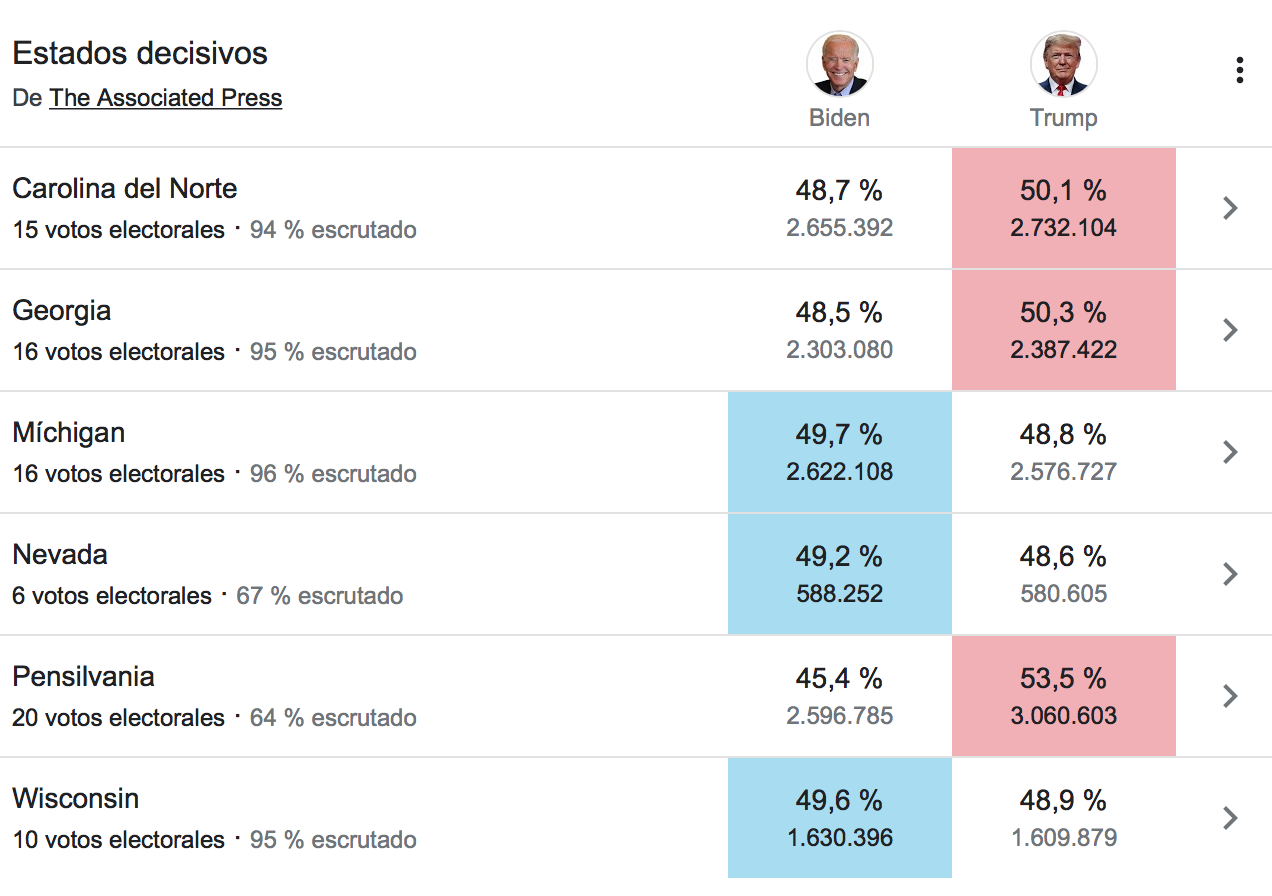Expand Georgia results chevron arrow

tap(1231, 330)
